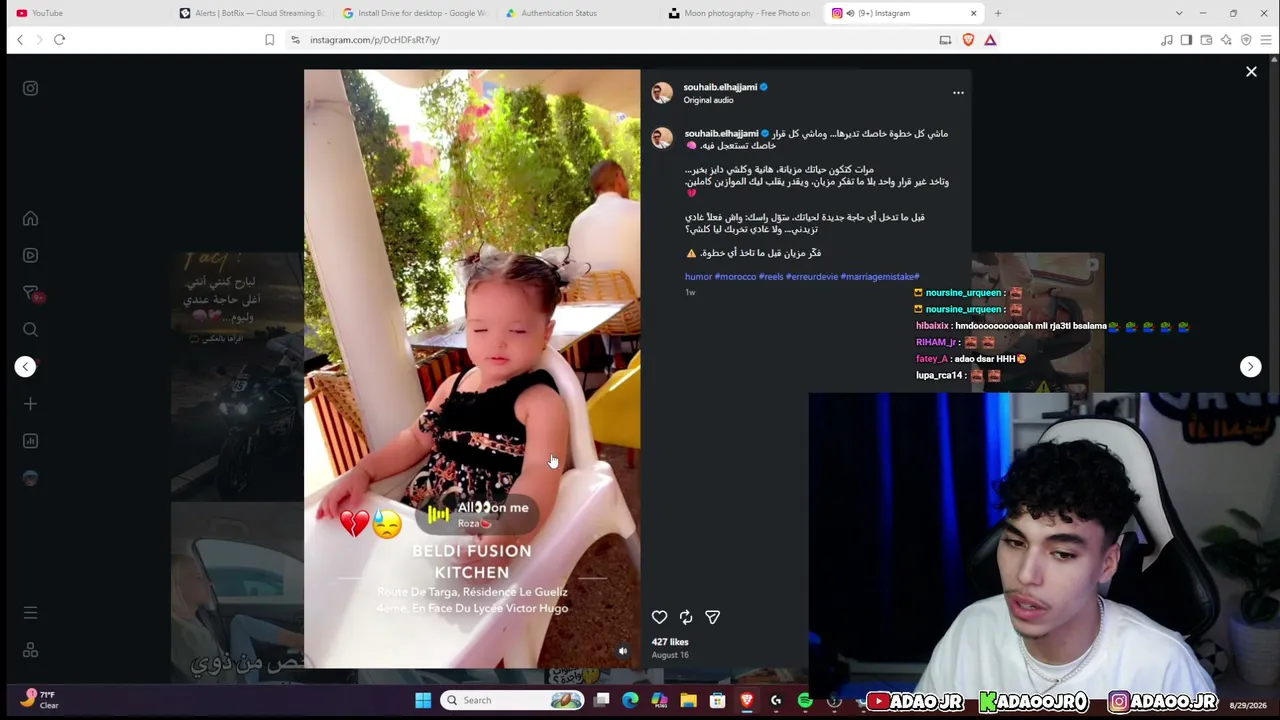This screenshot has height=720, width=1280.
Task: View the 427 likes list
Action: (x=670, y=642)
